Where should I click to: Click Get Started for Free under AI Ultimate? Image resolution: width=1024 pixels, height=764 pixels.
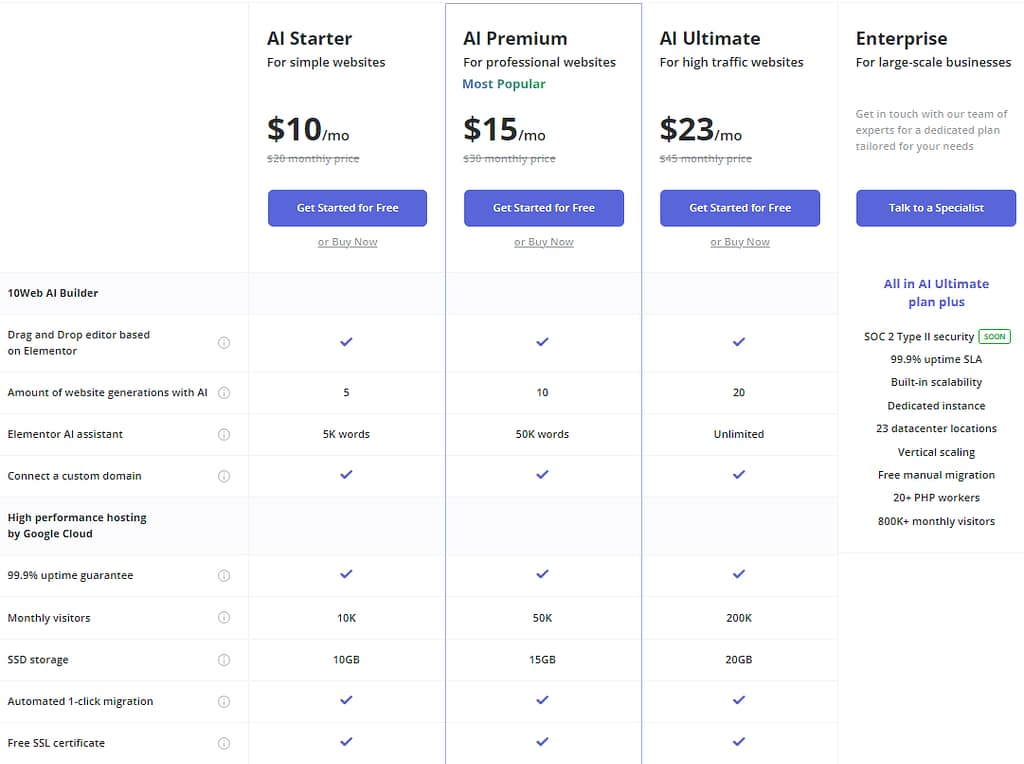pyautogui.click(x=739, y=207)
